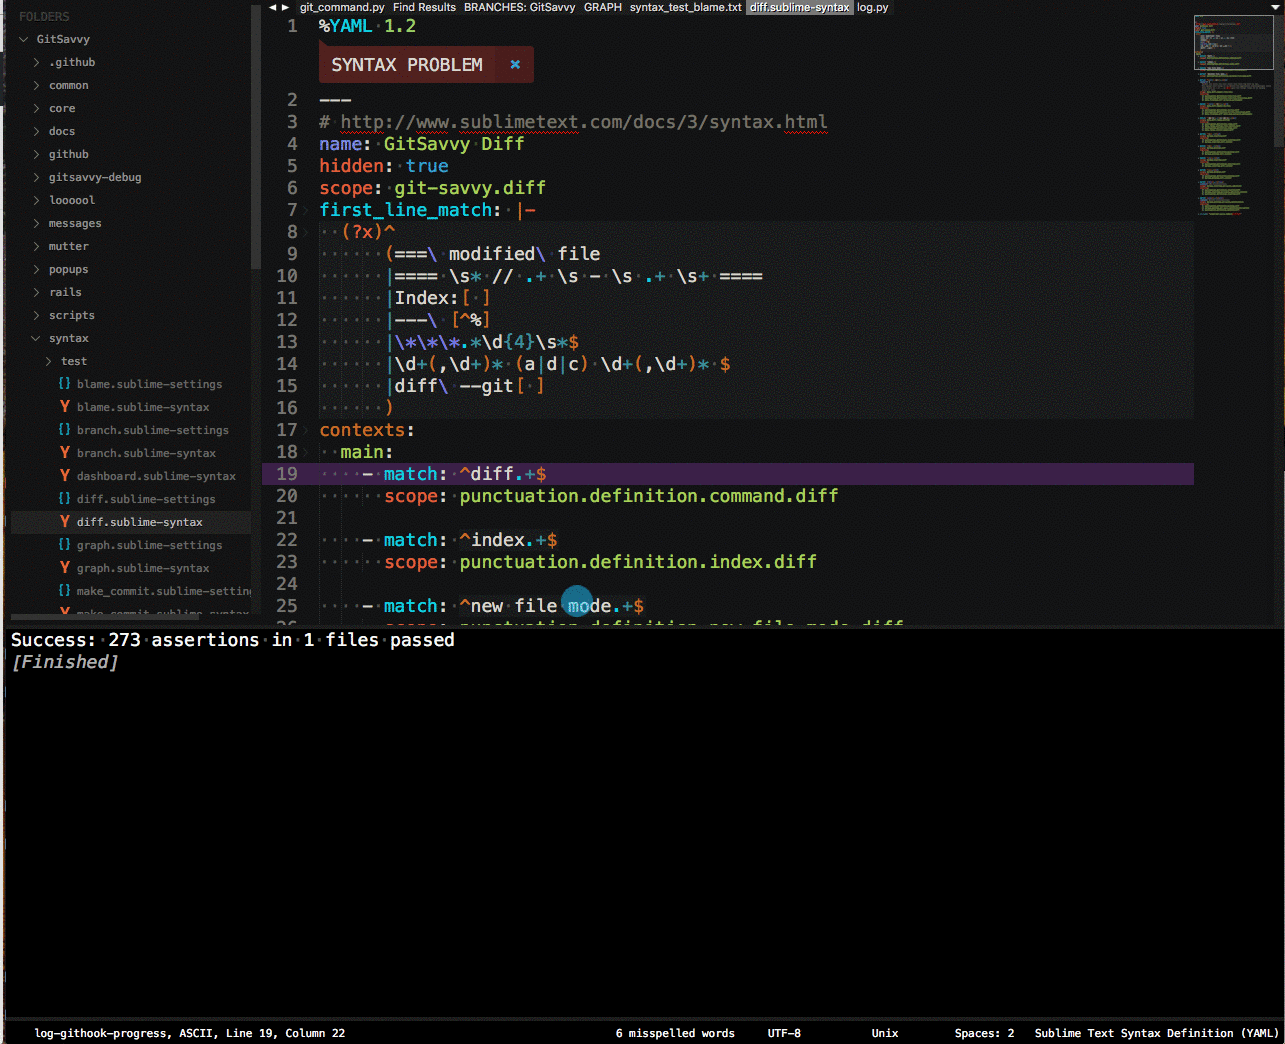This screenshot has height=1044, width=1285.
Task: Expand the core folder
Action: pyautogui.click(x=37, y=108)
